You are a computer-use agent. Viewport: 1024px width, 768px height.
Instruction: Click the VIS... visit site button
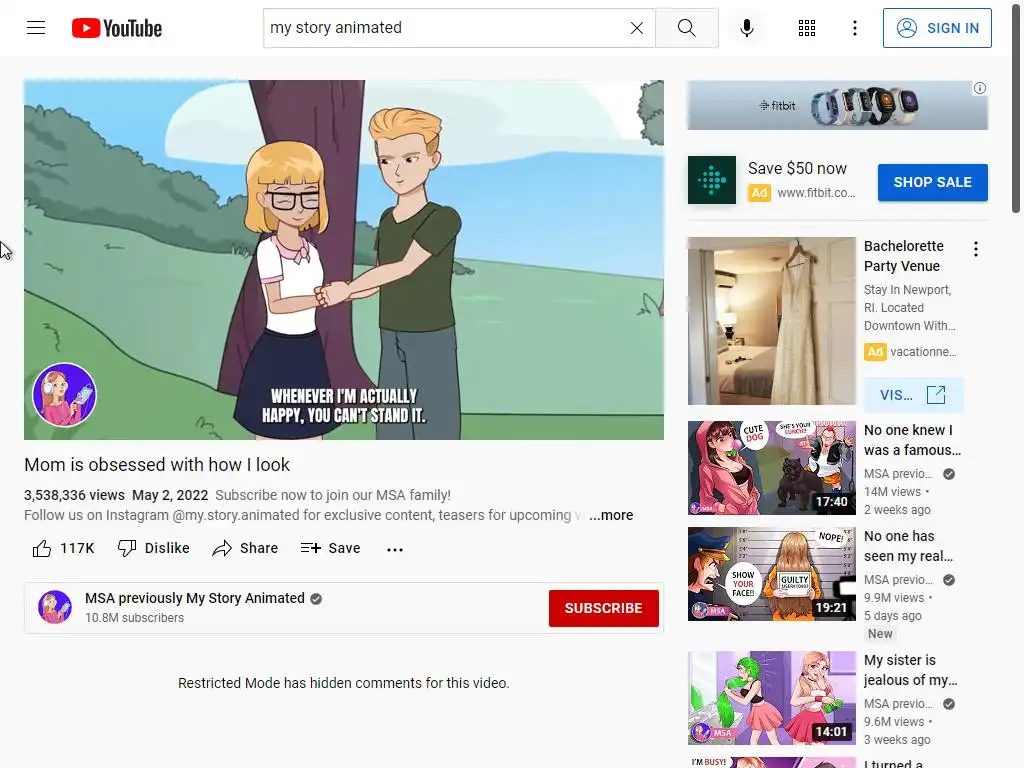tap(914, 395)
